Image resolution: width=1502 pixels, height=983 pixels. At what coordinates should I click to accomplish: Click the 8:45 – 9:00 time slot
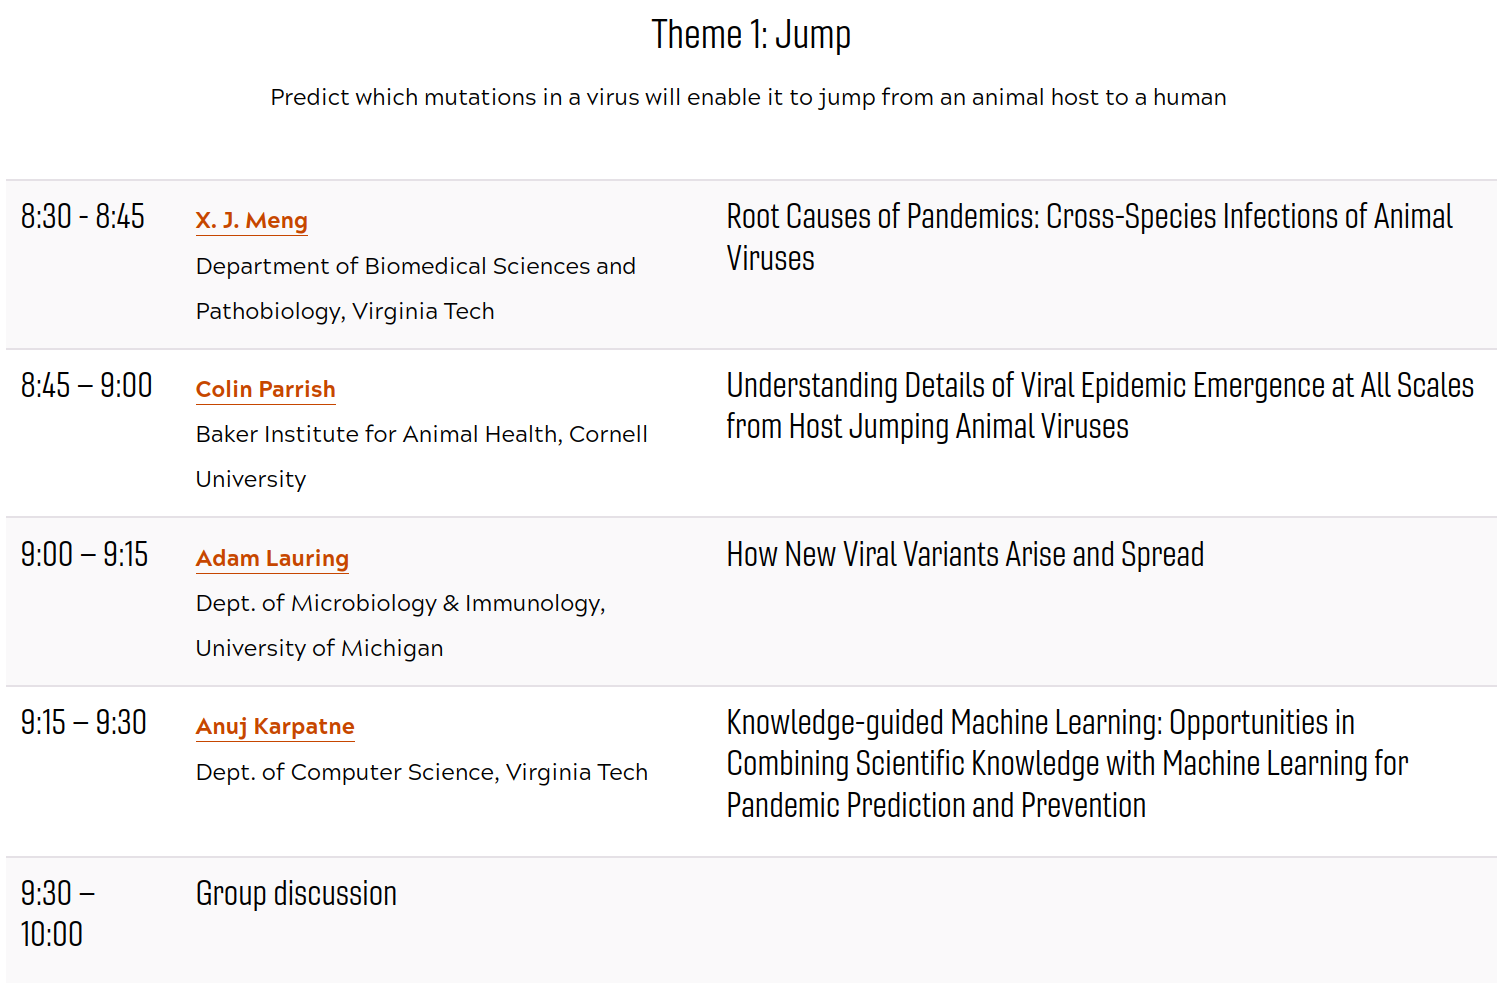(87, 385)
